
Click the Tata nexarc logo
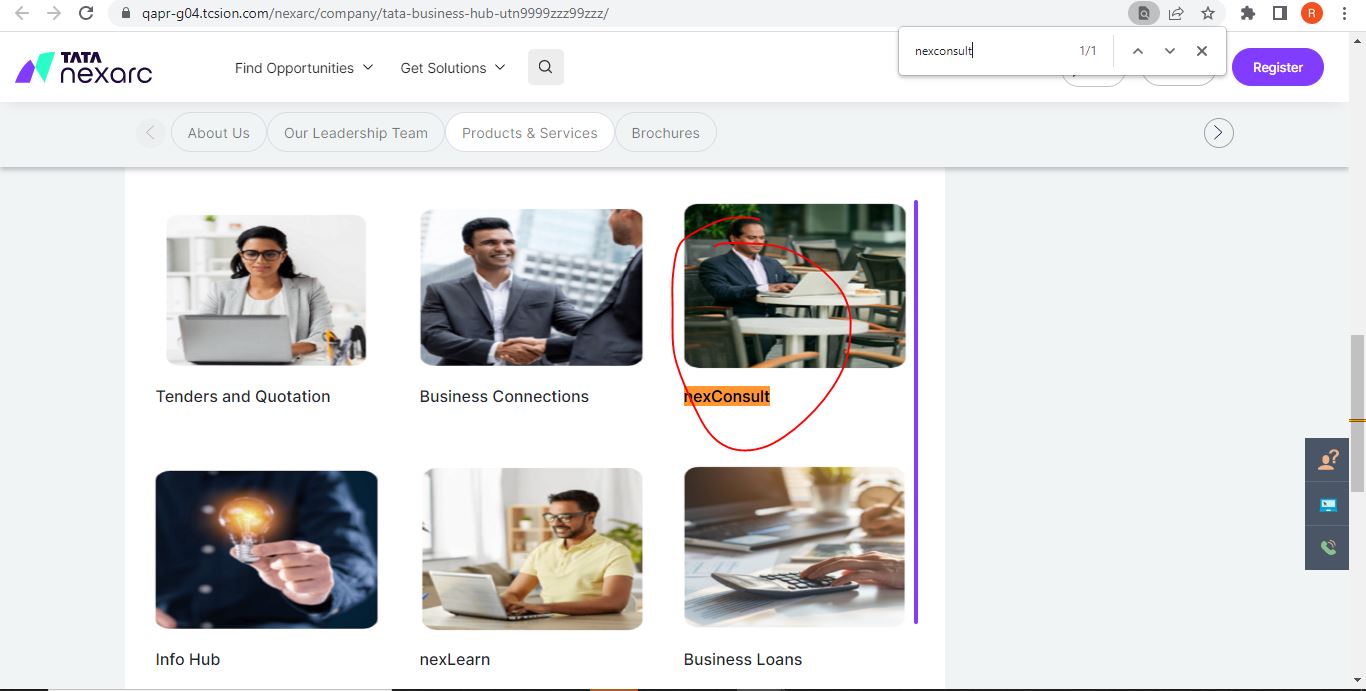coord(84,67)
